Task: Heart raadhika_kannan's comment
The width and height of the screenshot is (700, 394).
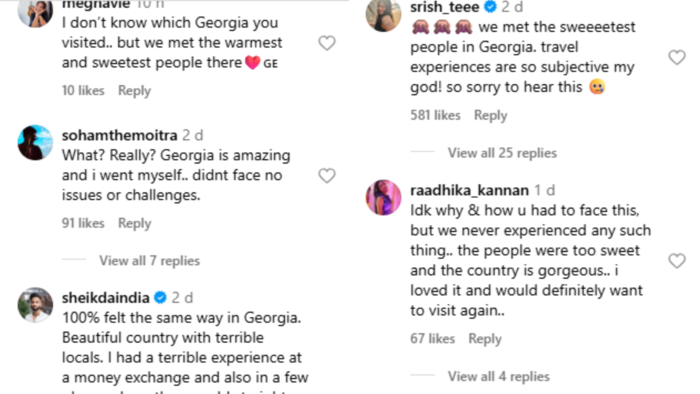Action: [x=677, y=261]
